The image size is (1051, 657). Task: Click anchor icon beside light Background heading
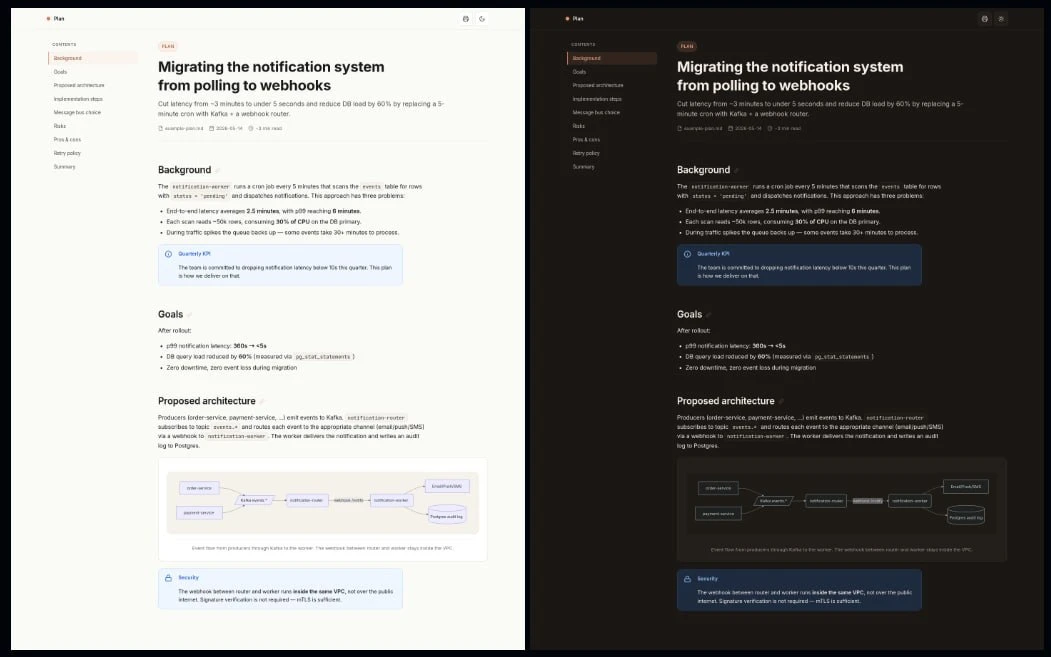coord(217,171)
